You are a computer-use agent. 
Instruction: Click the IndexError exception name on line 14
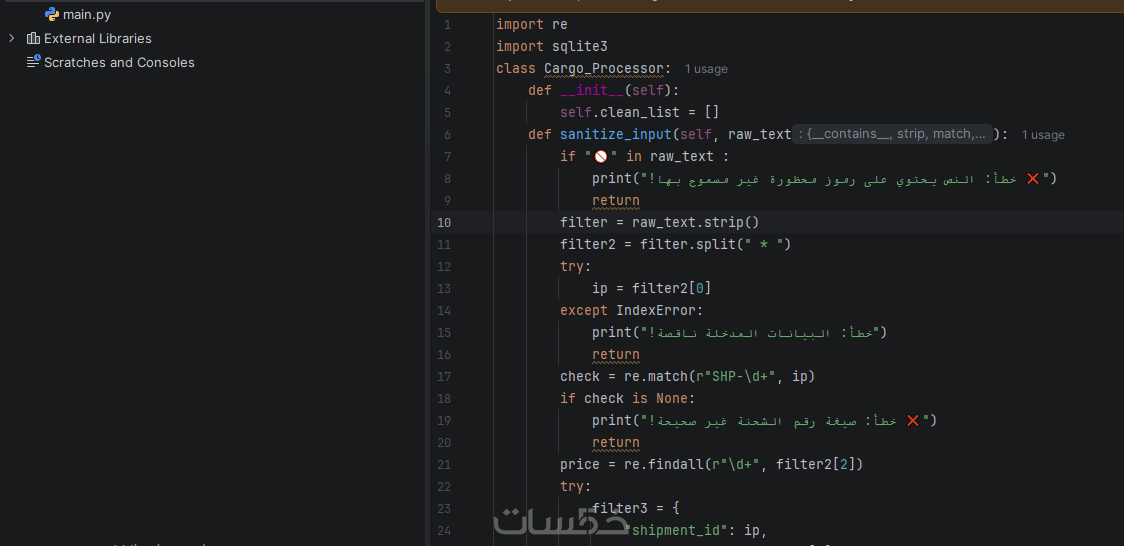[656, 311]
